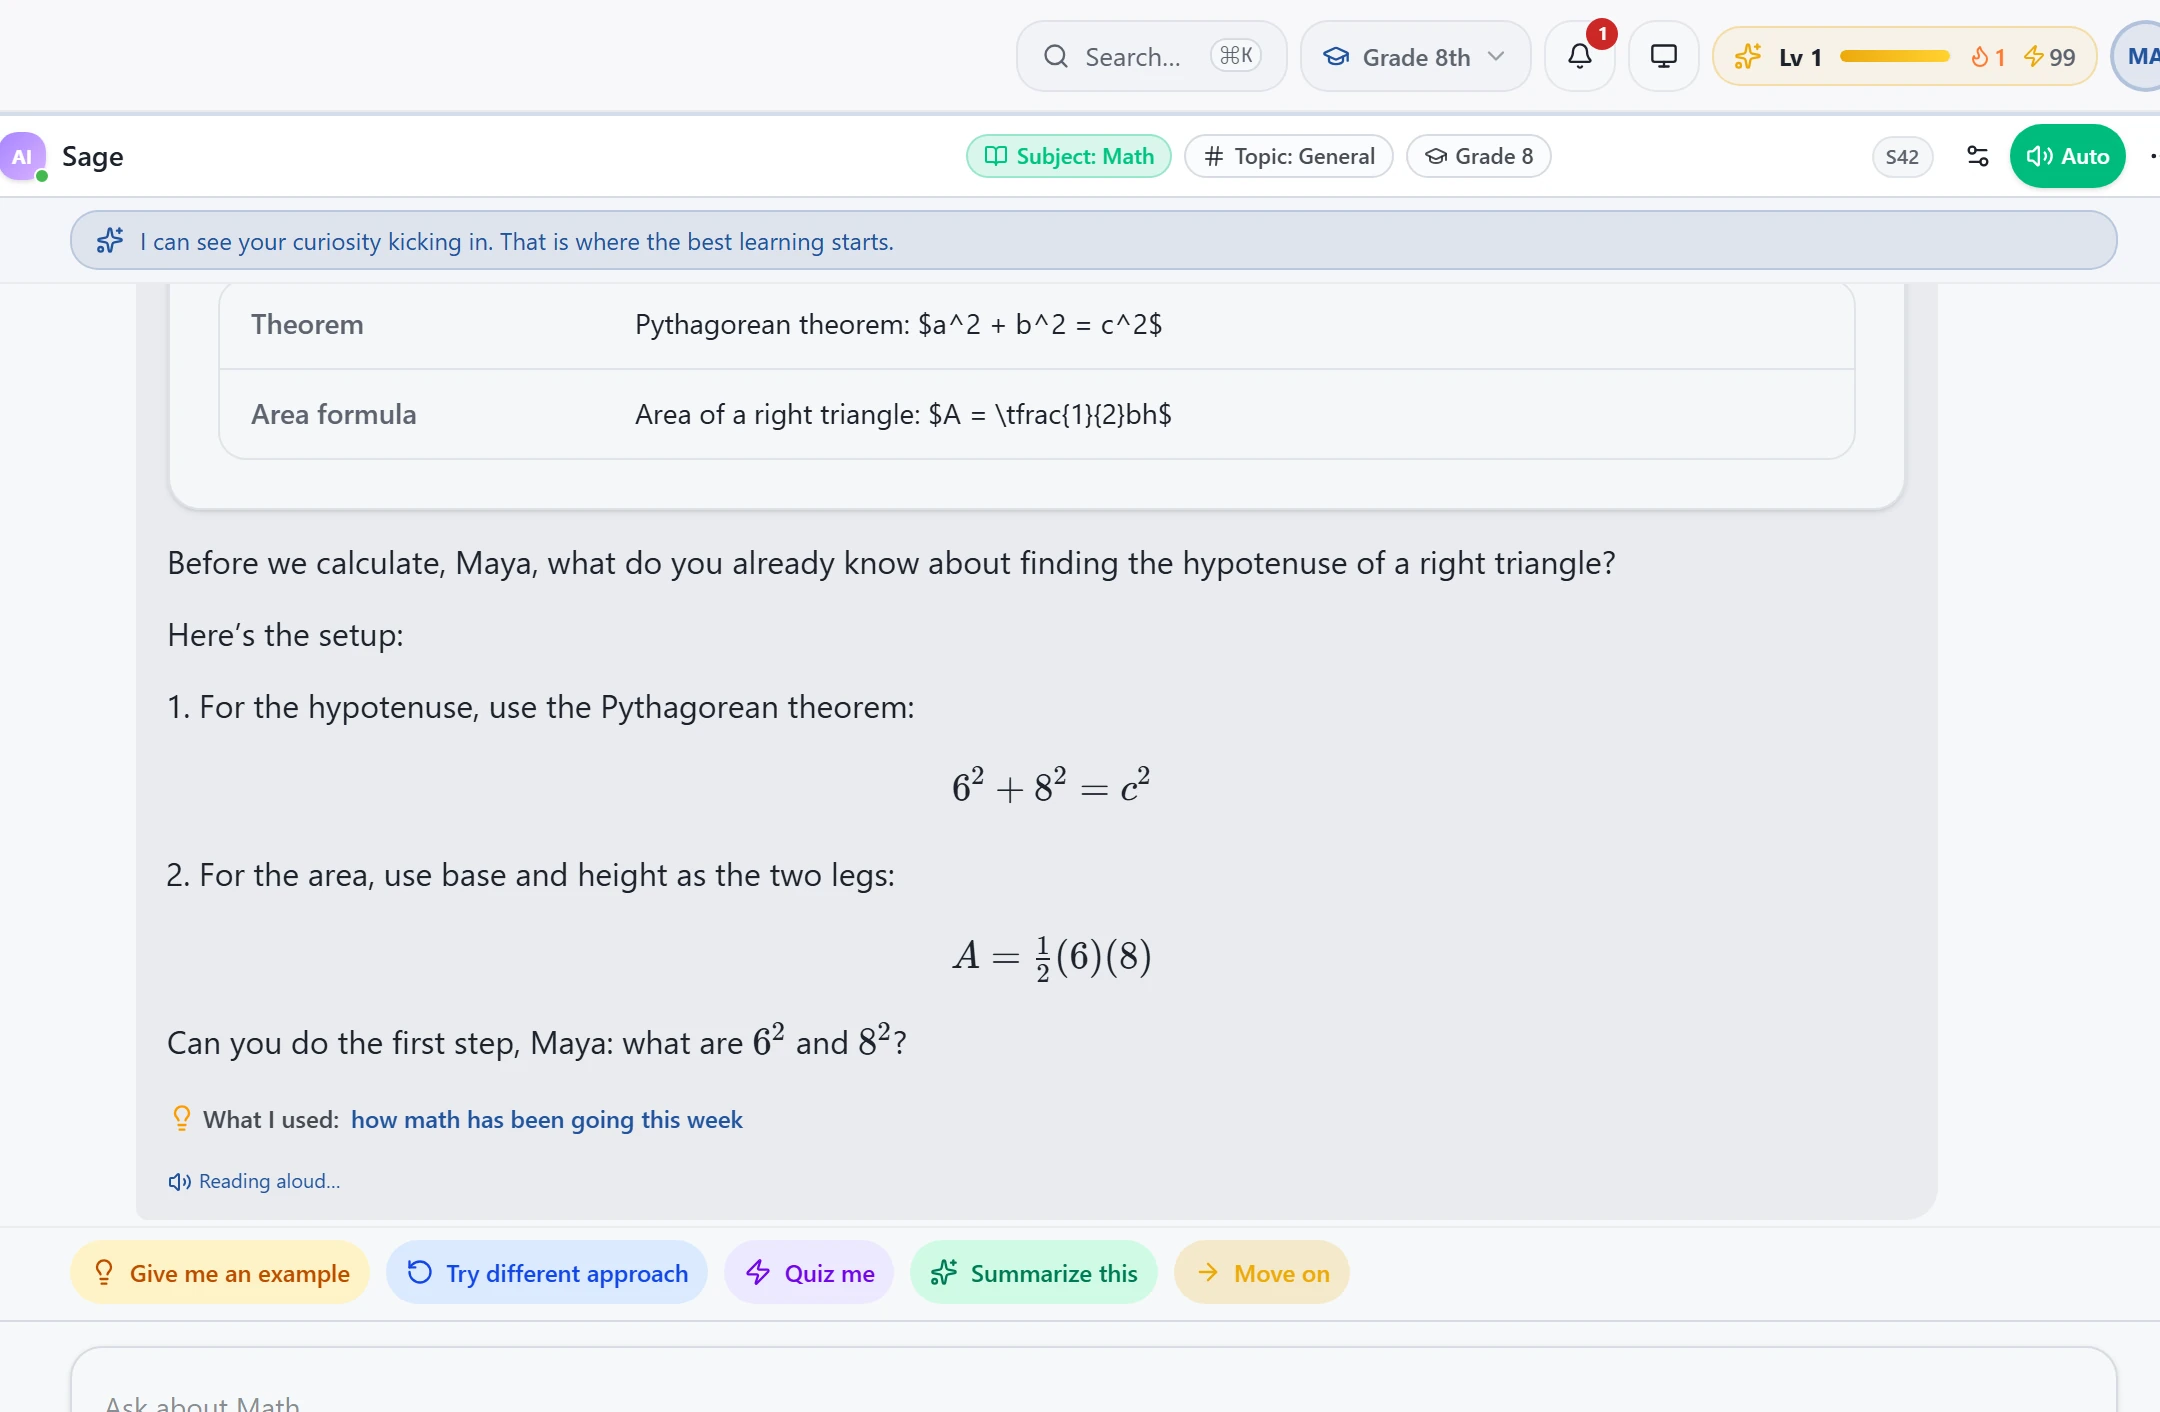Open the notifications bell

click(1580, 56)
